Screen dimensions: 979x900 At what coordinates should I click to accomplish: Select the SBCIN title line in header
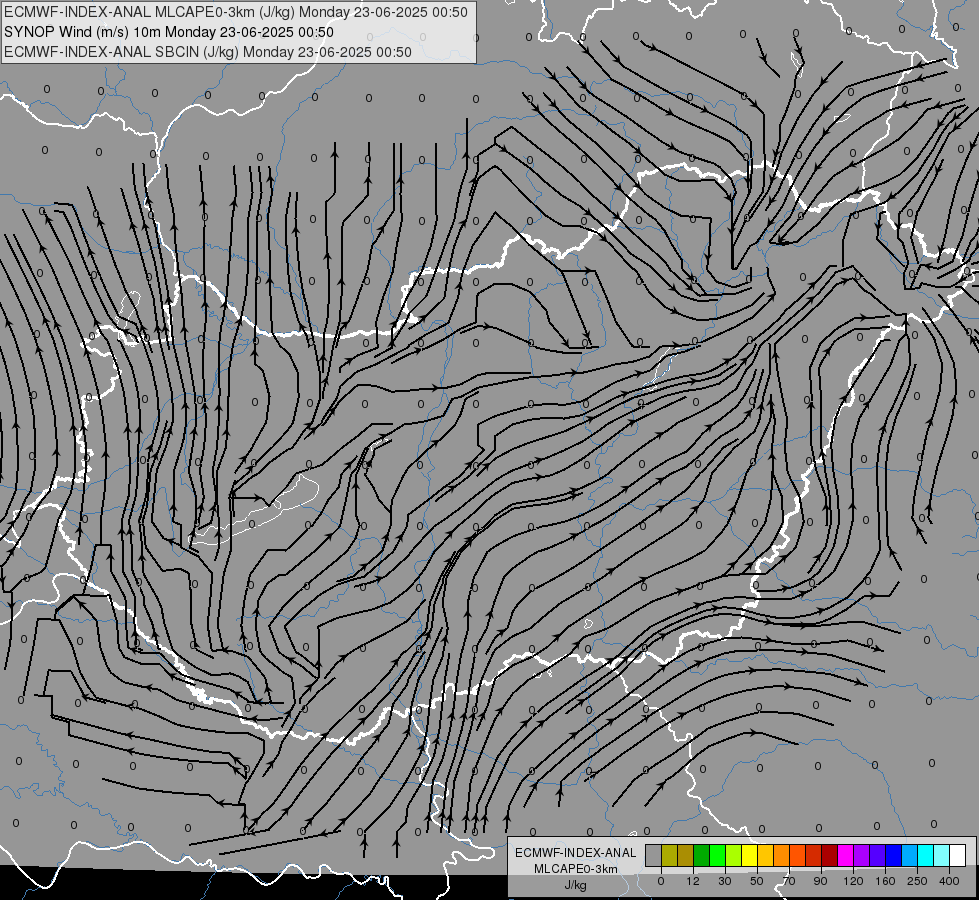click(x=208, y=52)
